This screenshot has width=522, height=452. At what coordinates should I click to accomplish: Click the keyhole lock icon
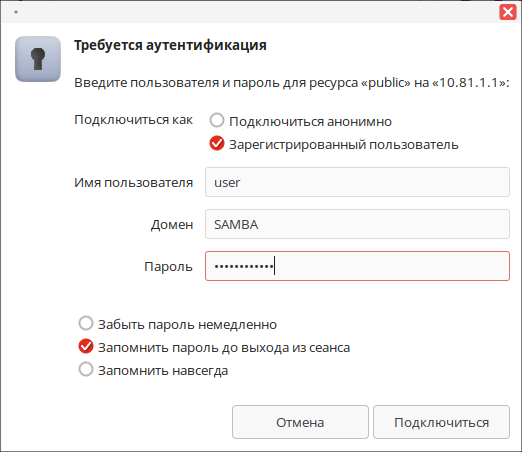(38, 59)
